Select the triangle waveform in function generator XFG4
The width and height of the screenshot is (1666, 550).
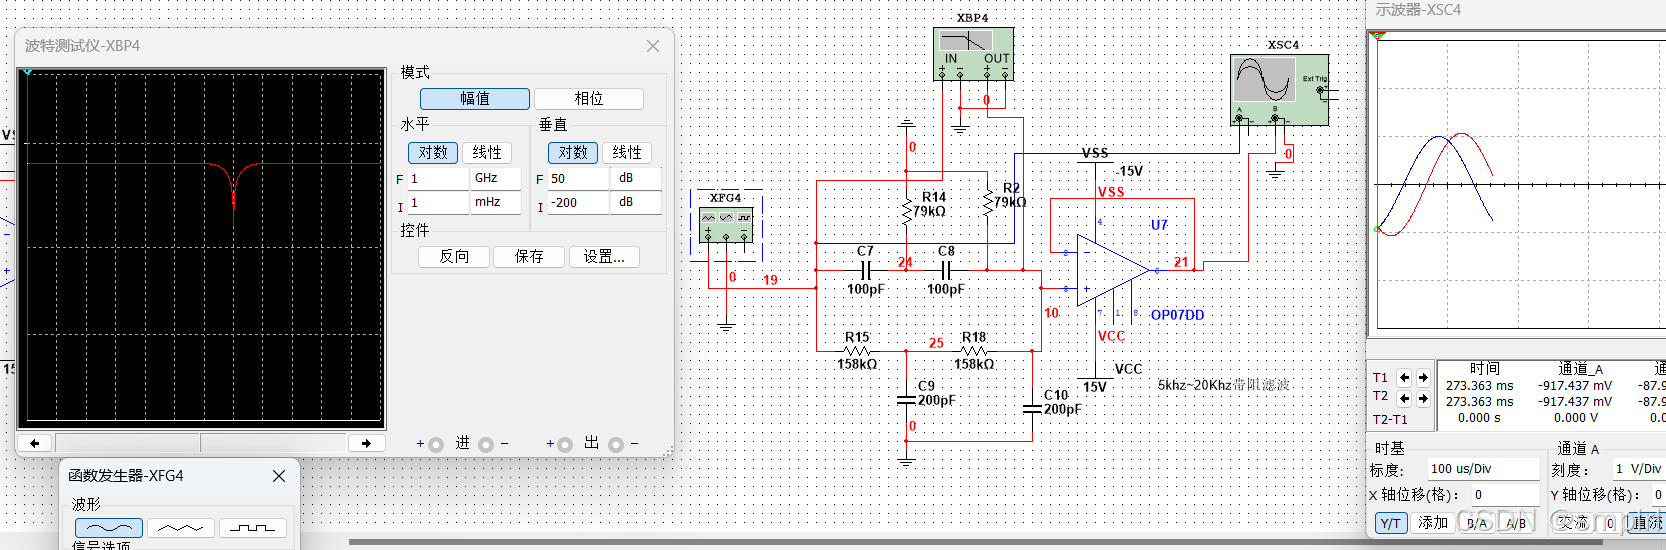181,528
